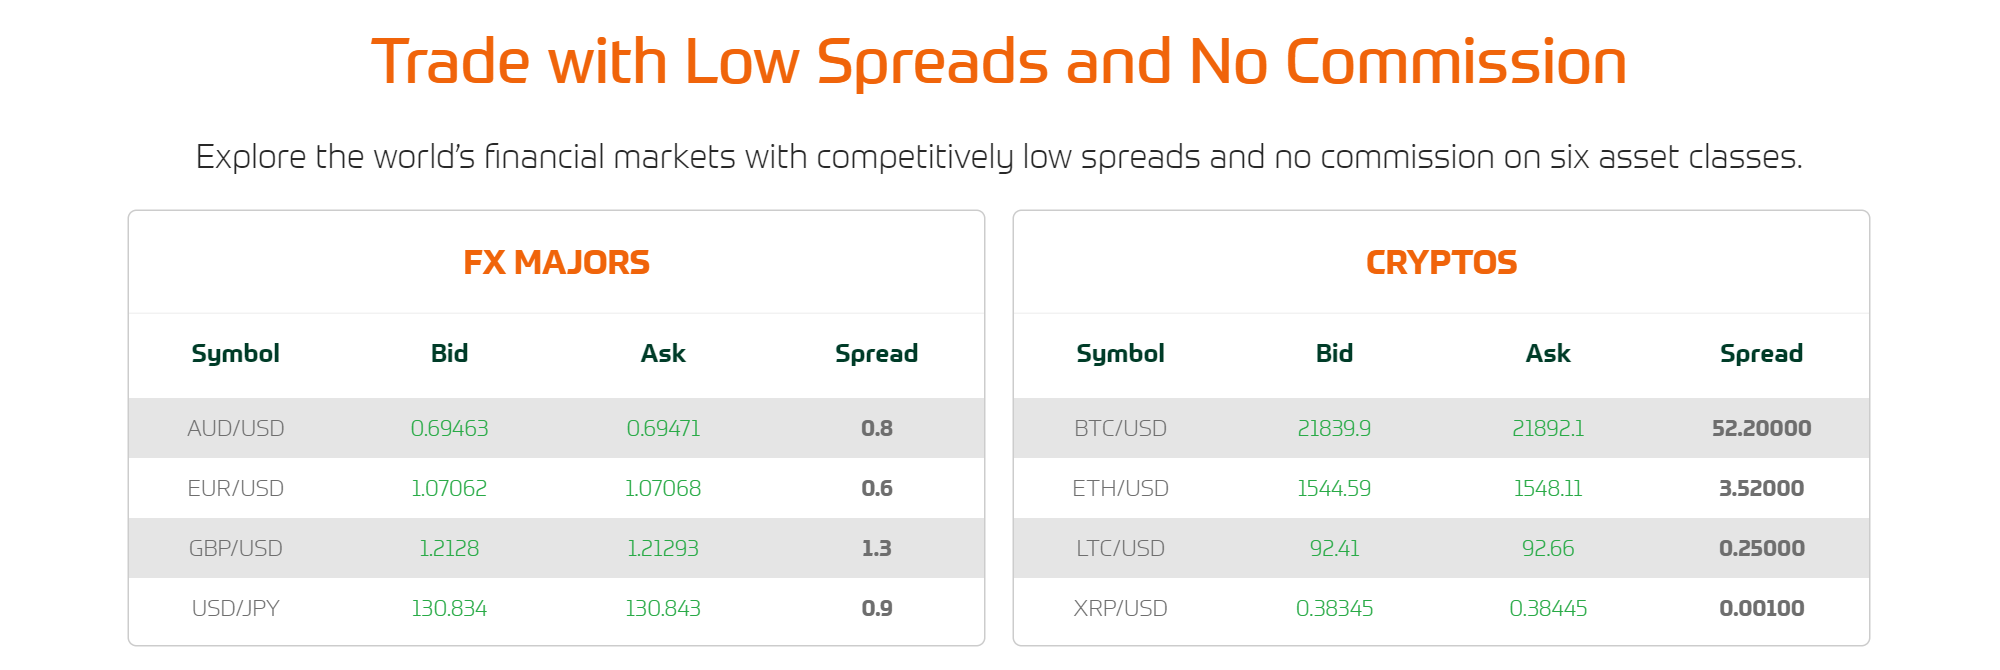
Task: Click the FX MAJORS table heading
Action: point(556,262)
